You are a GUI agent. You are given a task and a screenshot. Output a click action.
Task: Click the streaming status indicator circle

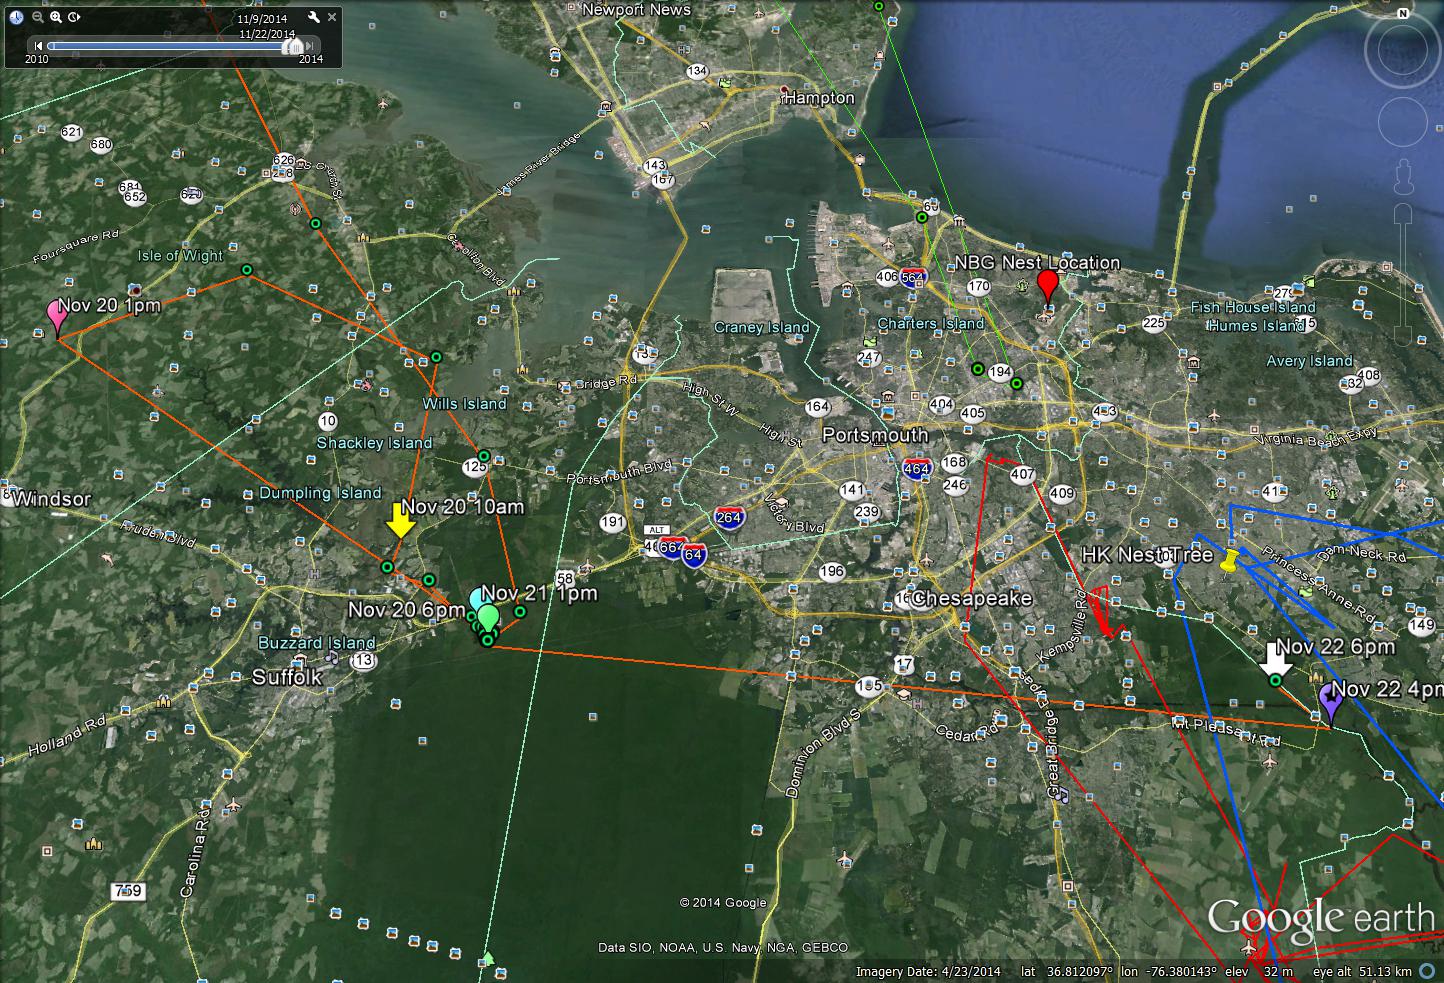(1427, 971)
